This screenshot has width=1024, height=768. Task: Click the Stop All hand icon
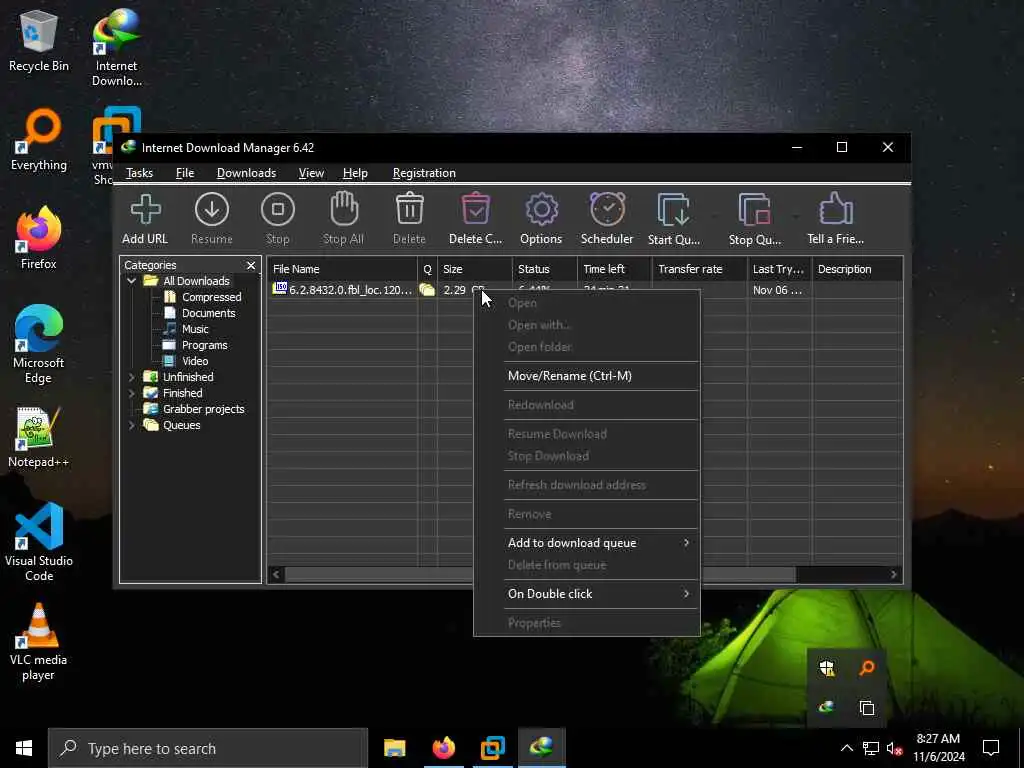pyautogui.click(x=344, y=209)
